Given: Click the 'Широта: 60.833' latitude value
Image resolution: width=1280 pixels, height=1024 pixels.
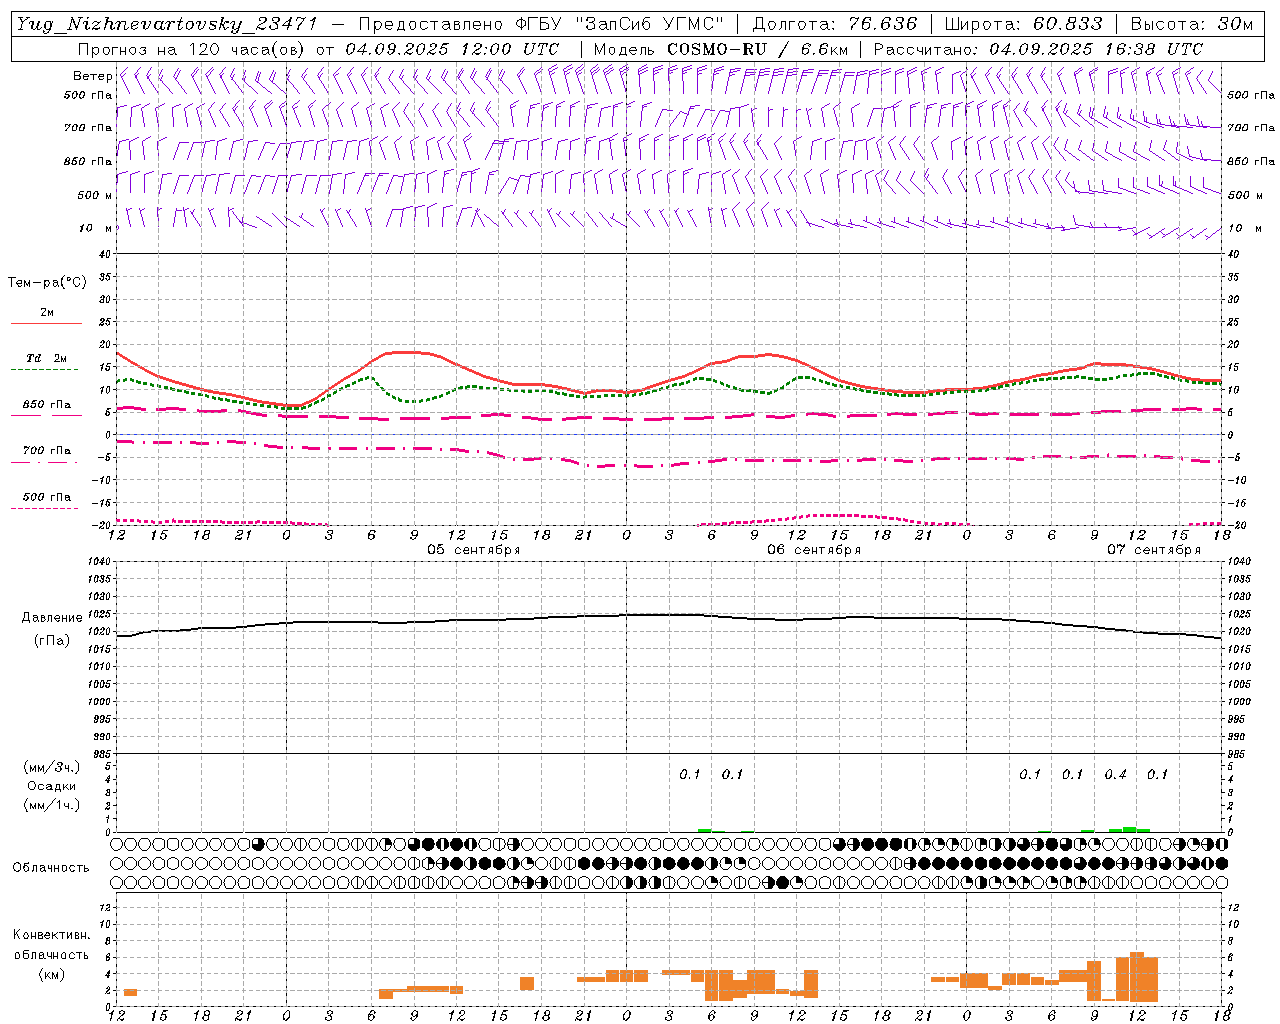Looking at the screenshot, I should pyautogui.click(x=1023, y=24).
